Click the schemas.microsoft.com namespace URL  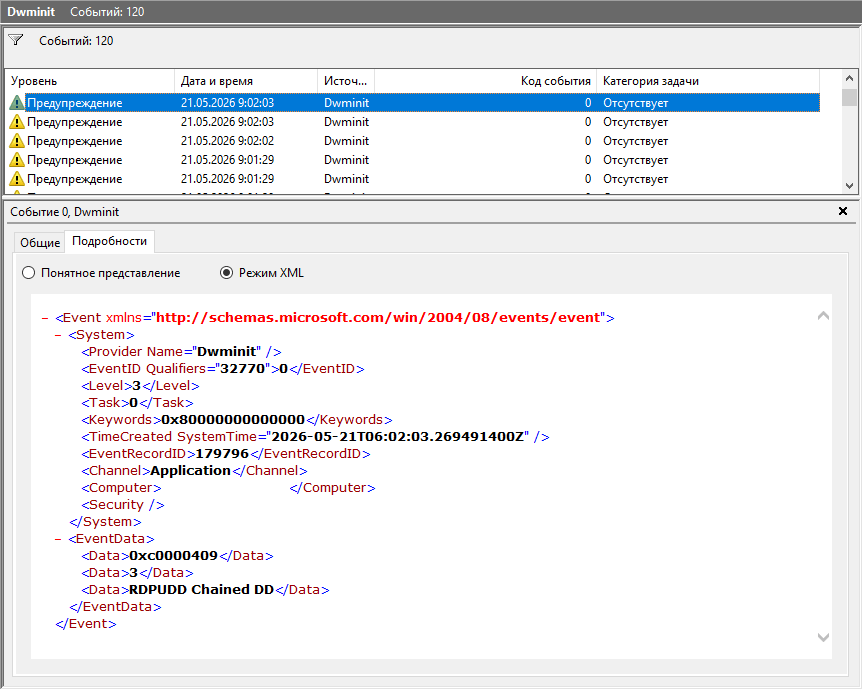378,318
